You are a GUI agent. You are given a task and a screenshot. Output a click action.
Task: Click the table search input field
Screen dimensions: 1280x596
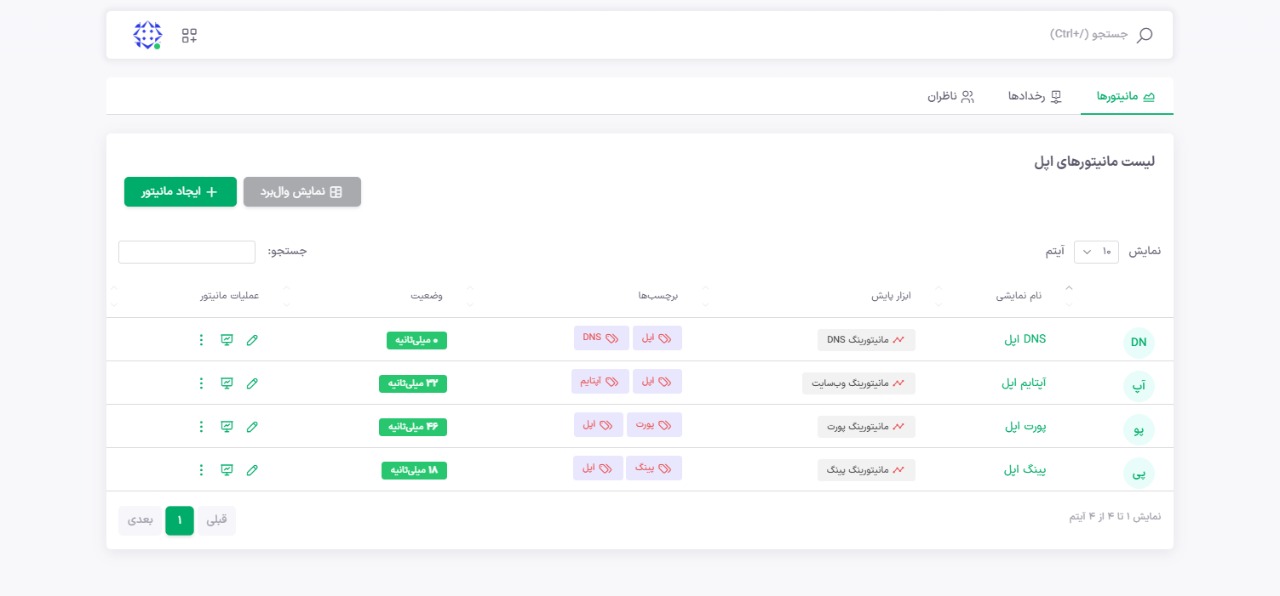pyautogui.click(x=187, y=252)
